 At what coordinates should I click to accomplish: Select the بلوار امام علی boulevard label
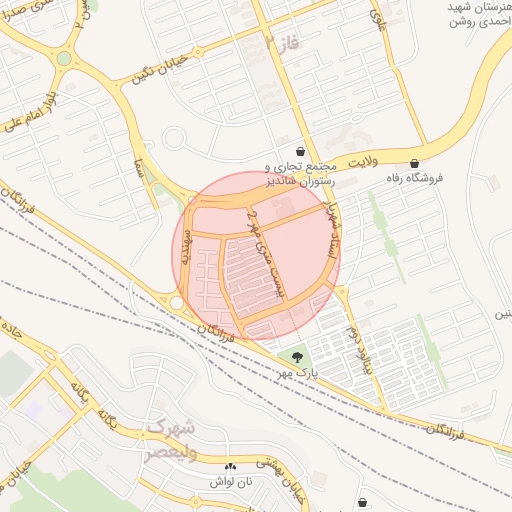click(x=30, y=112)
